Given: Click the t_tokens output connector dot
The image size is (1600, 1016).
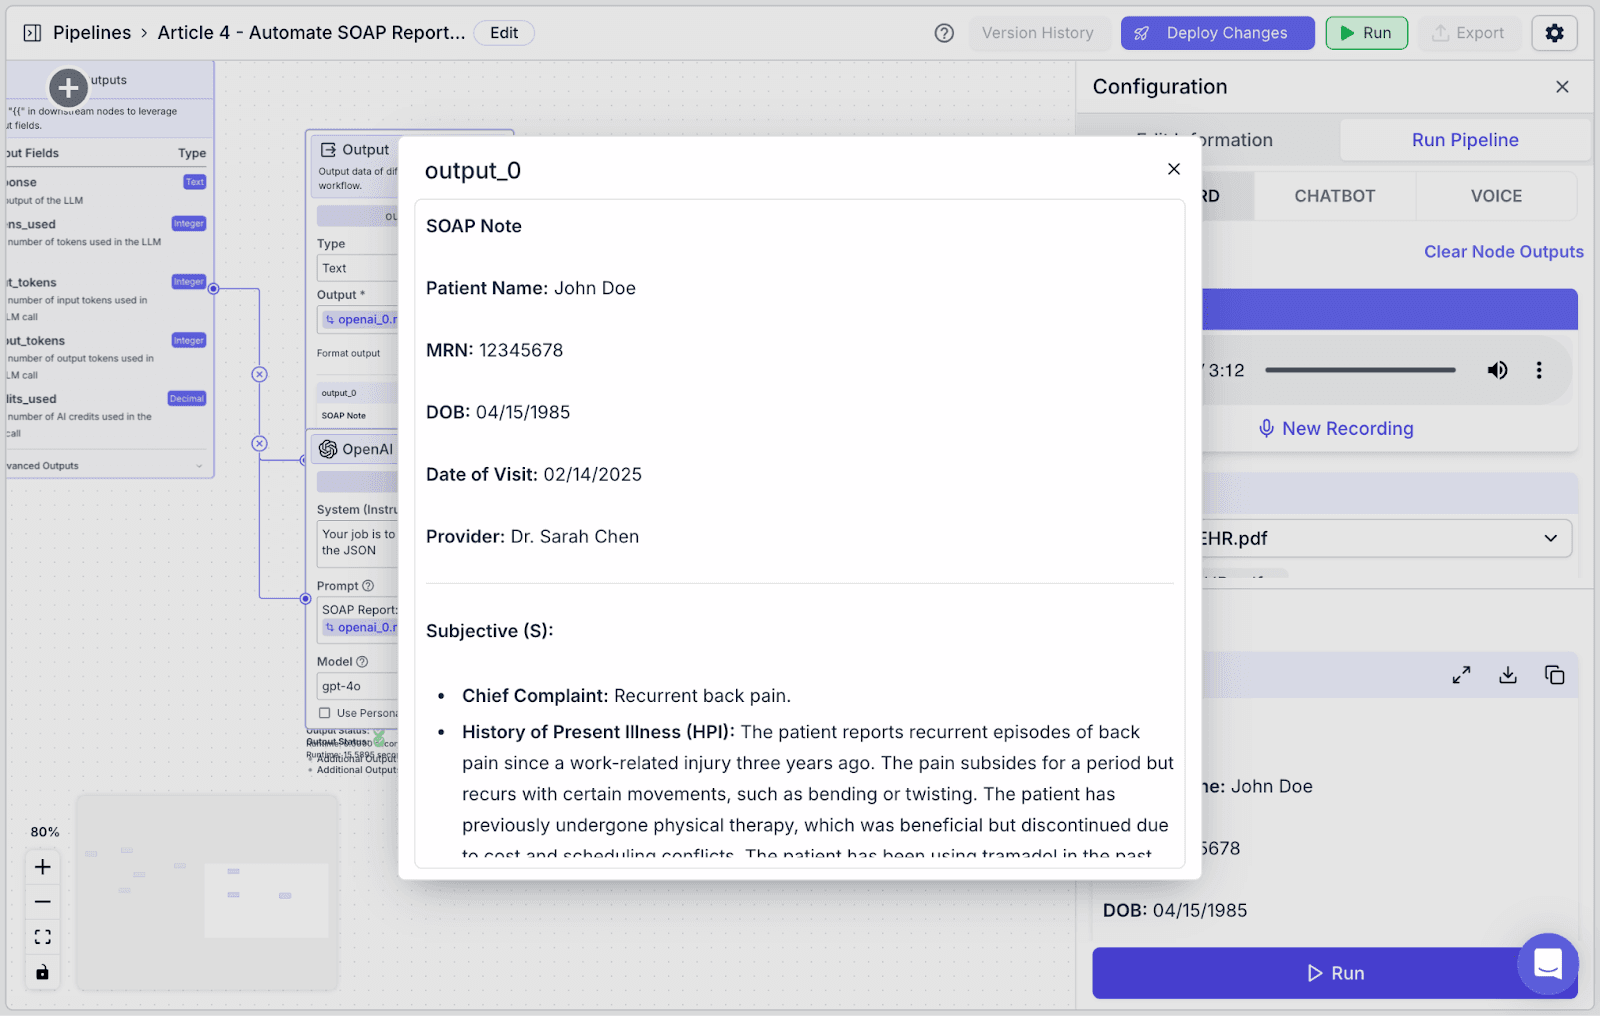Looking at the screenshot, I should point(213,289).
